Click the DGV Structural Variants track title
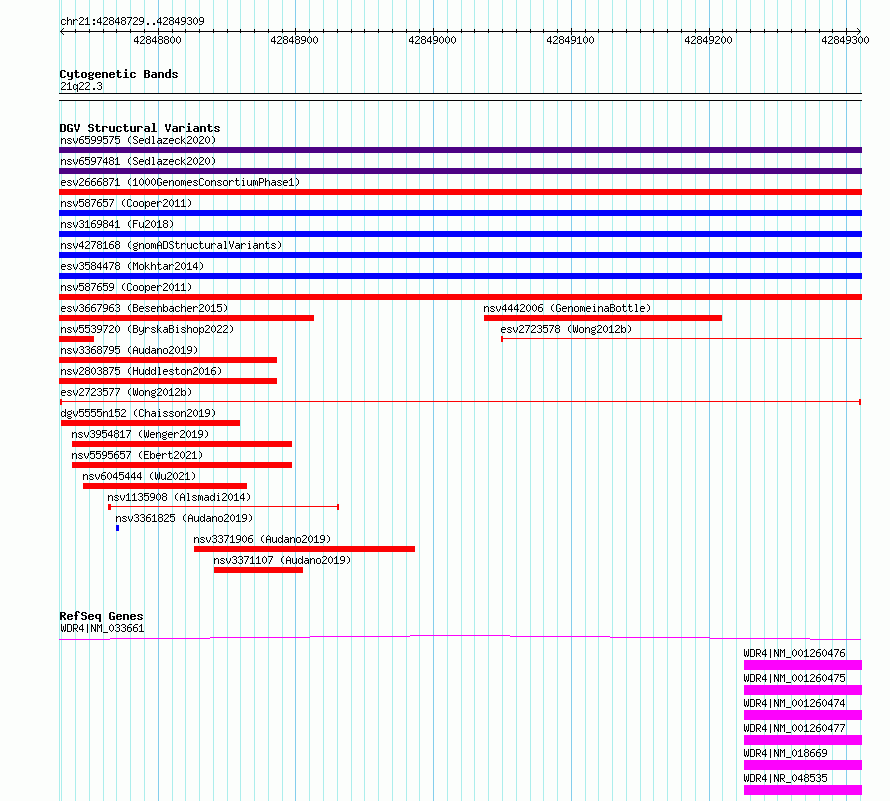 tap(140, 128)
